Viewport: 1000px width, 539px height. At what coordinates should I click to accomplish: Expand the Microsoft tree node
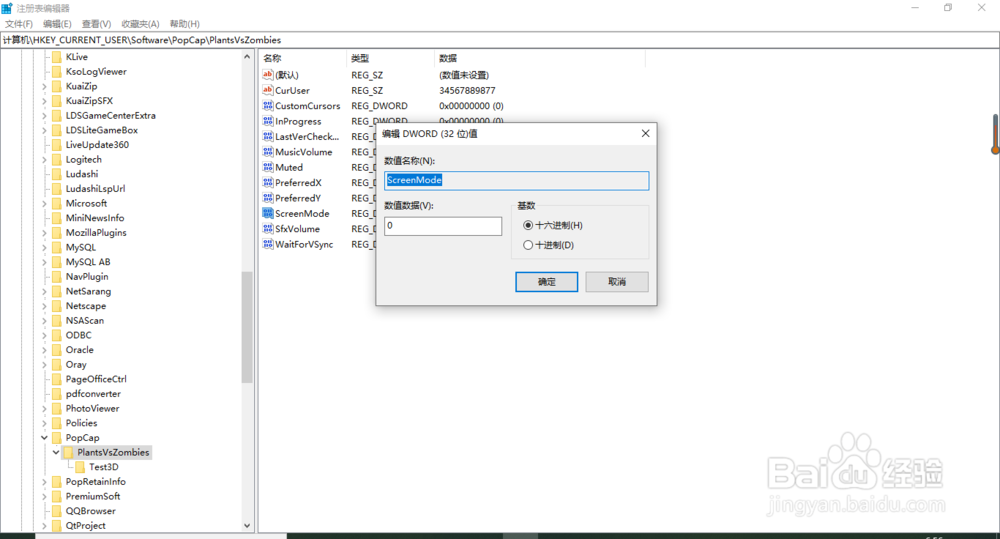(45, 203)
